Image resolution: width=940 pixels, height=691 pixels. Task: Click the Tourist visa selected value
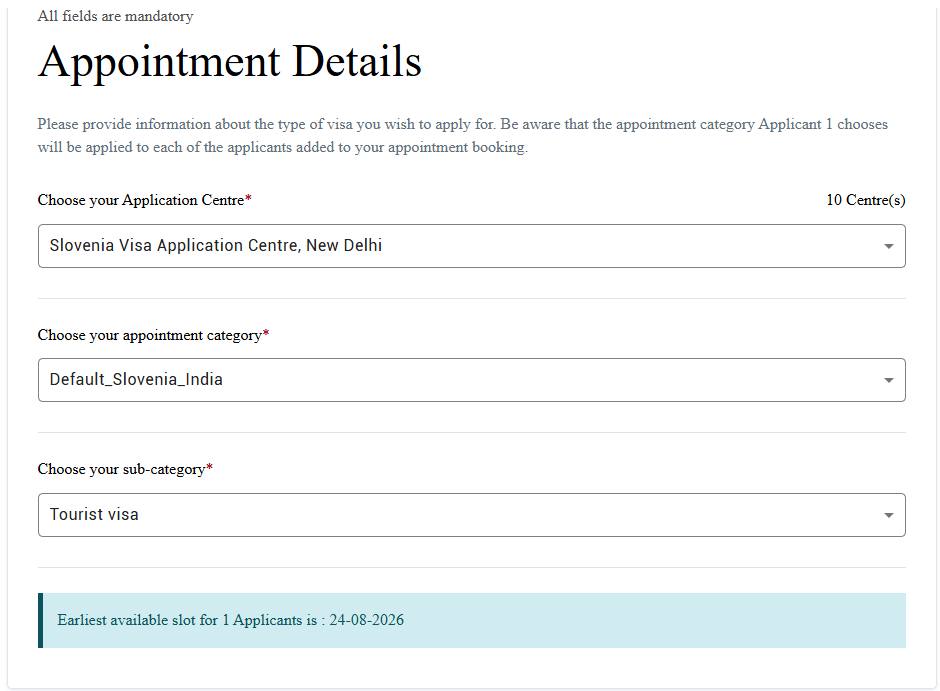94,514
